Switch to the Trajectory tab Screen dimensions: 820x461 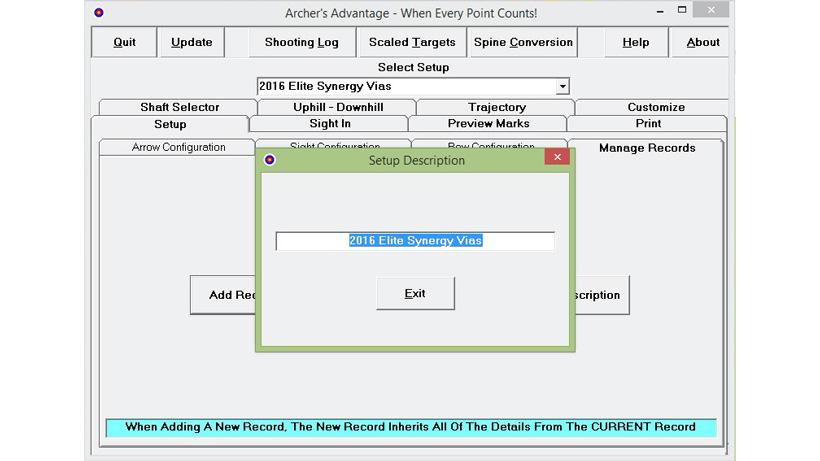pos(496,107)
